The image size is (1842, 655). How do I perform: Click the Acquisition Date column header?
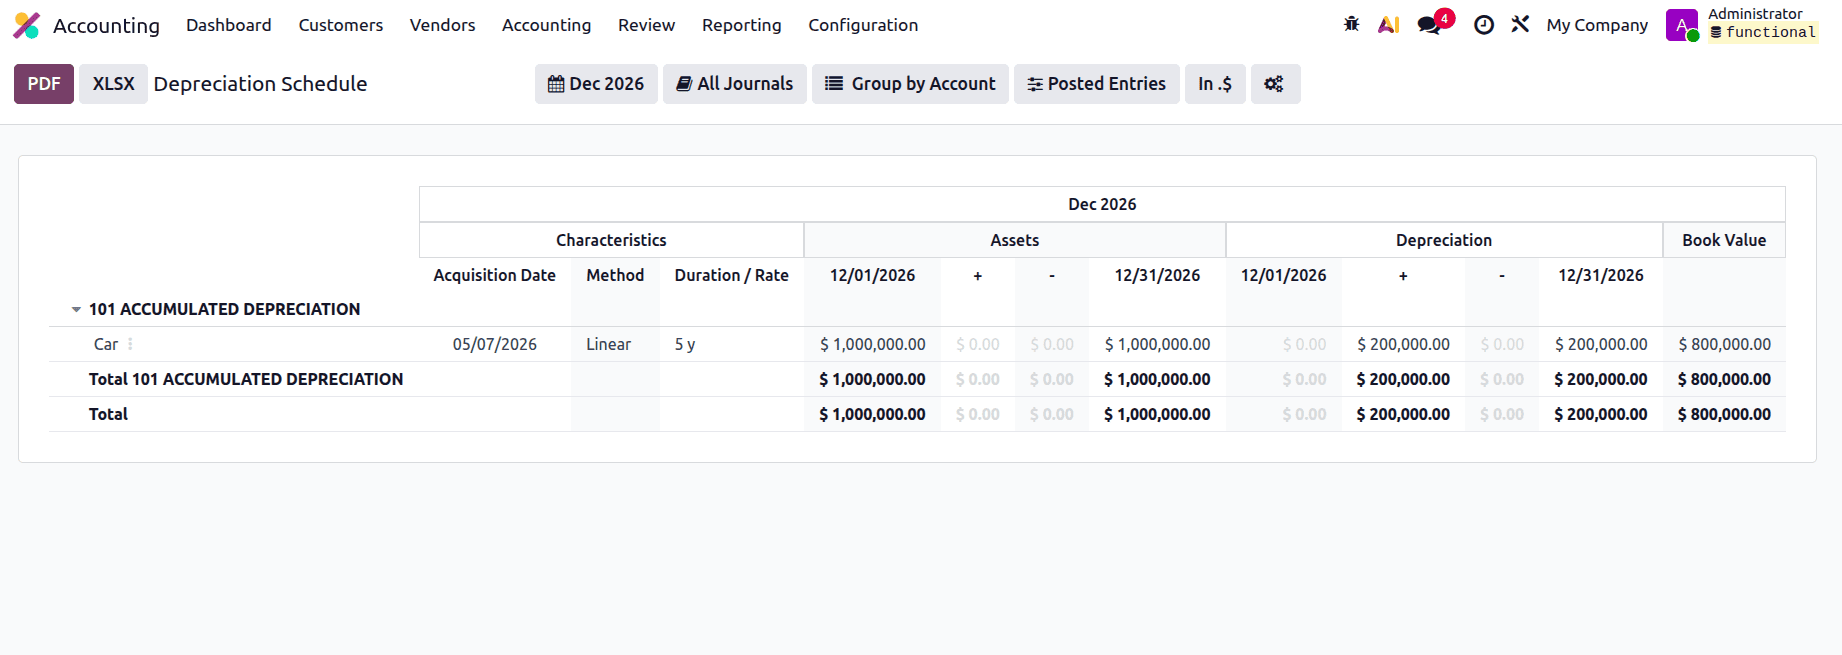click(x=495, y=275)
